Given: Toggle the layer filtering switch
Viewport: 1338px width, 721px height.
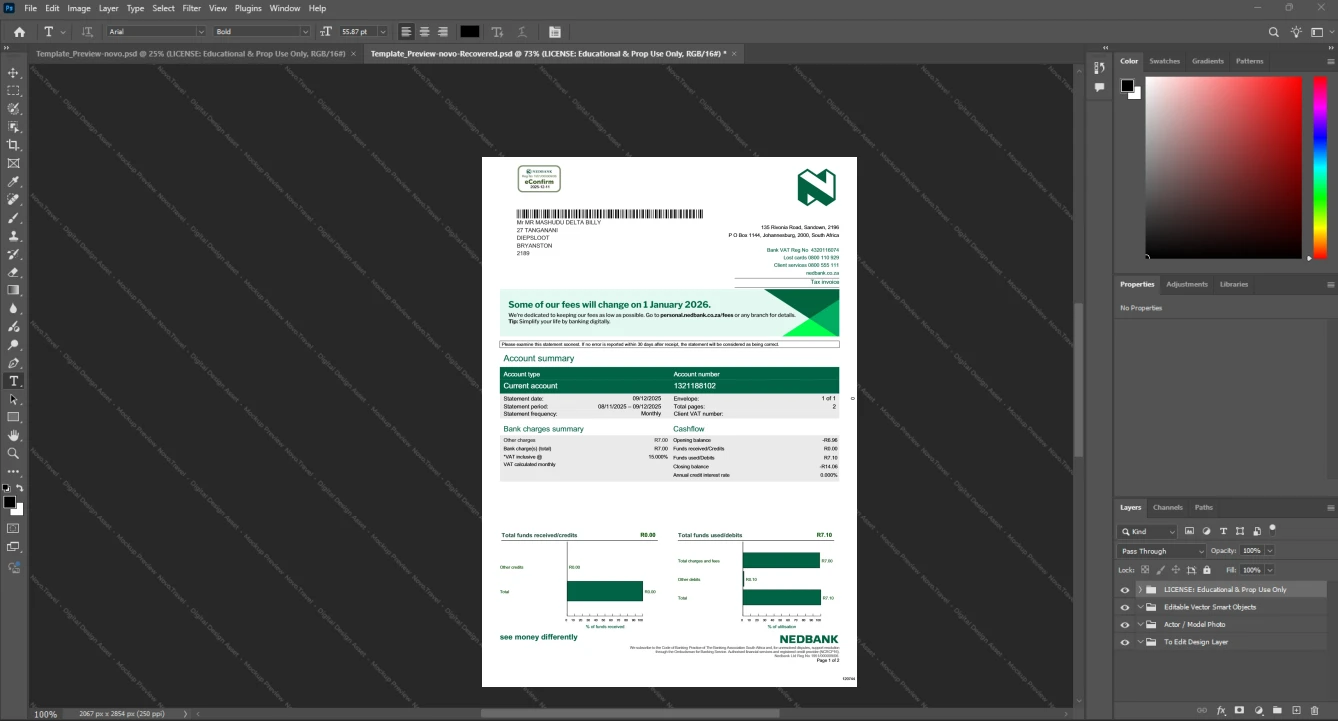Looking at the screenshot, I should (x=1273, y=529).
